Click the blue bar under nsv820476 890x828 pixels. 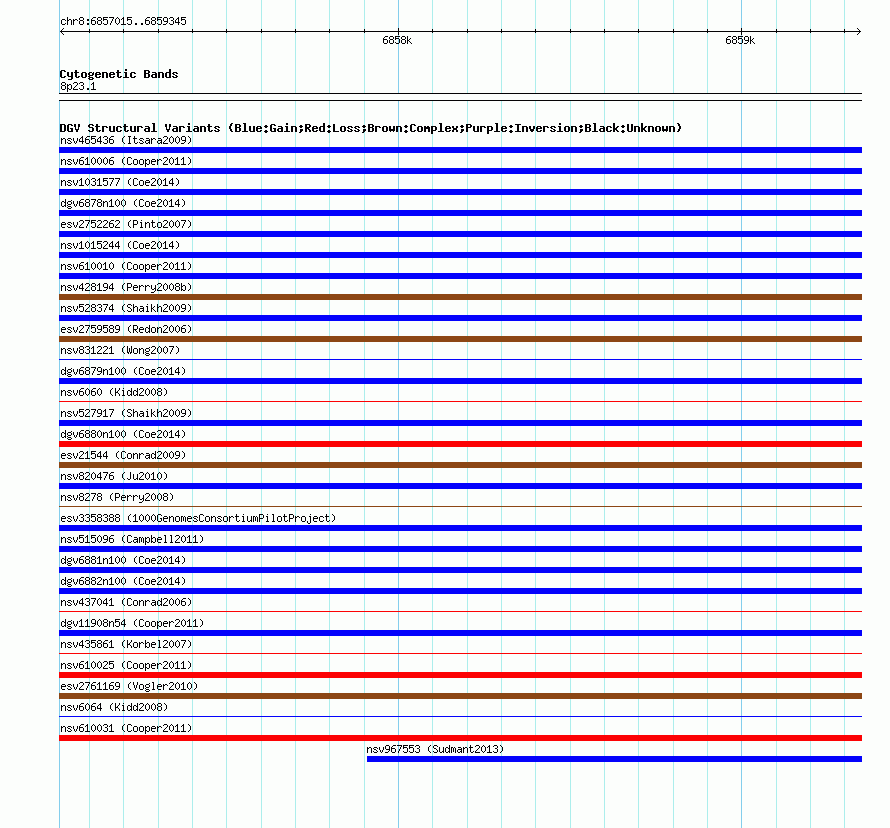460,486
